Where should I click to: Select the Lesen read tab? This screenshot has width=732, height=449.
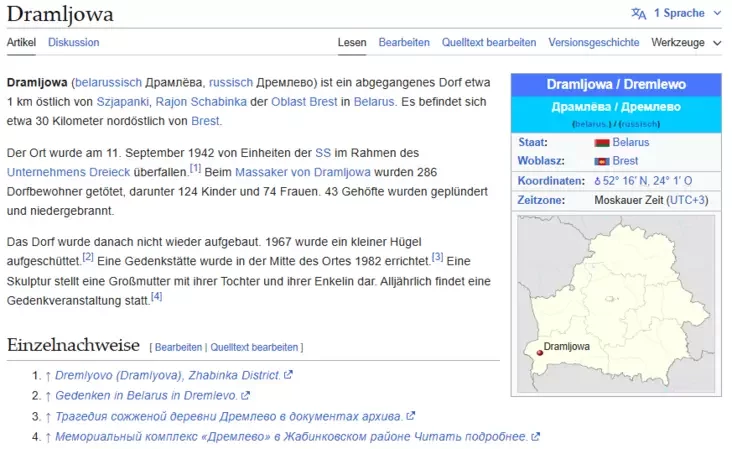352,42
